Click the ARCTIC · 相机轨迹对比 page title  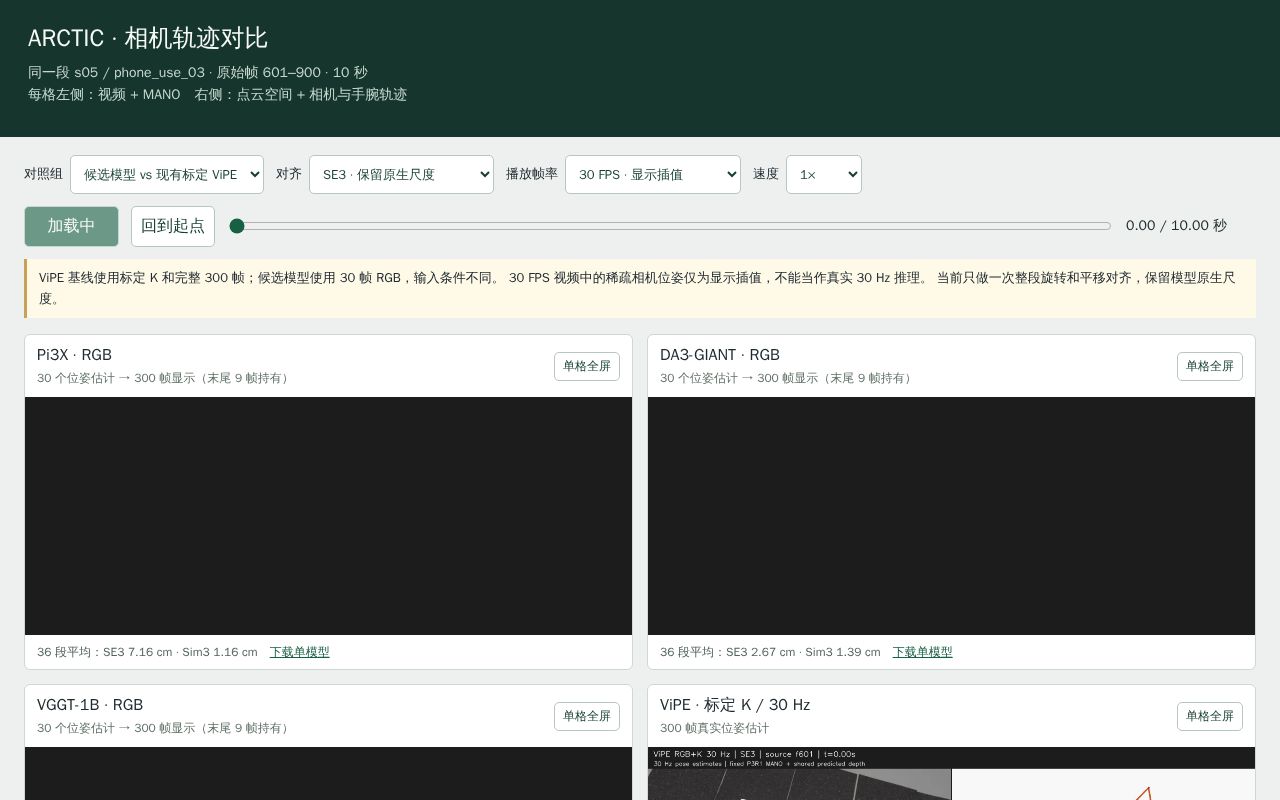148,38
